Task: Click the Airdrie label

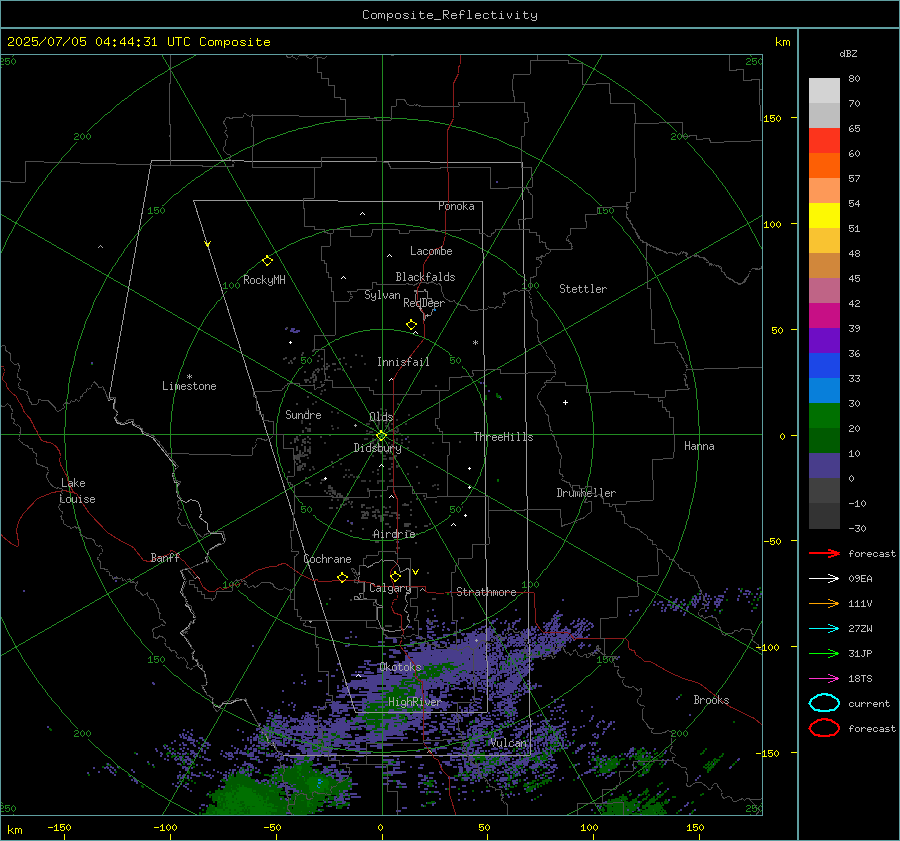Action: pyautogui.click(x=394, y=534)
